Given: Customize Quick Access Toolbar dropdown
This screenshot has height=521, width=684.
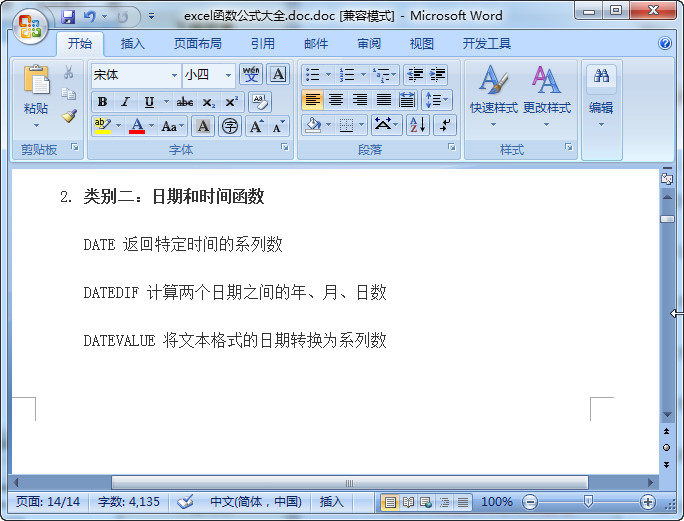Looking at the screenshot, I should [151, 17].
